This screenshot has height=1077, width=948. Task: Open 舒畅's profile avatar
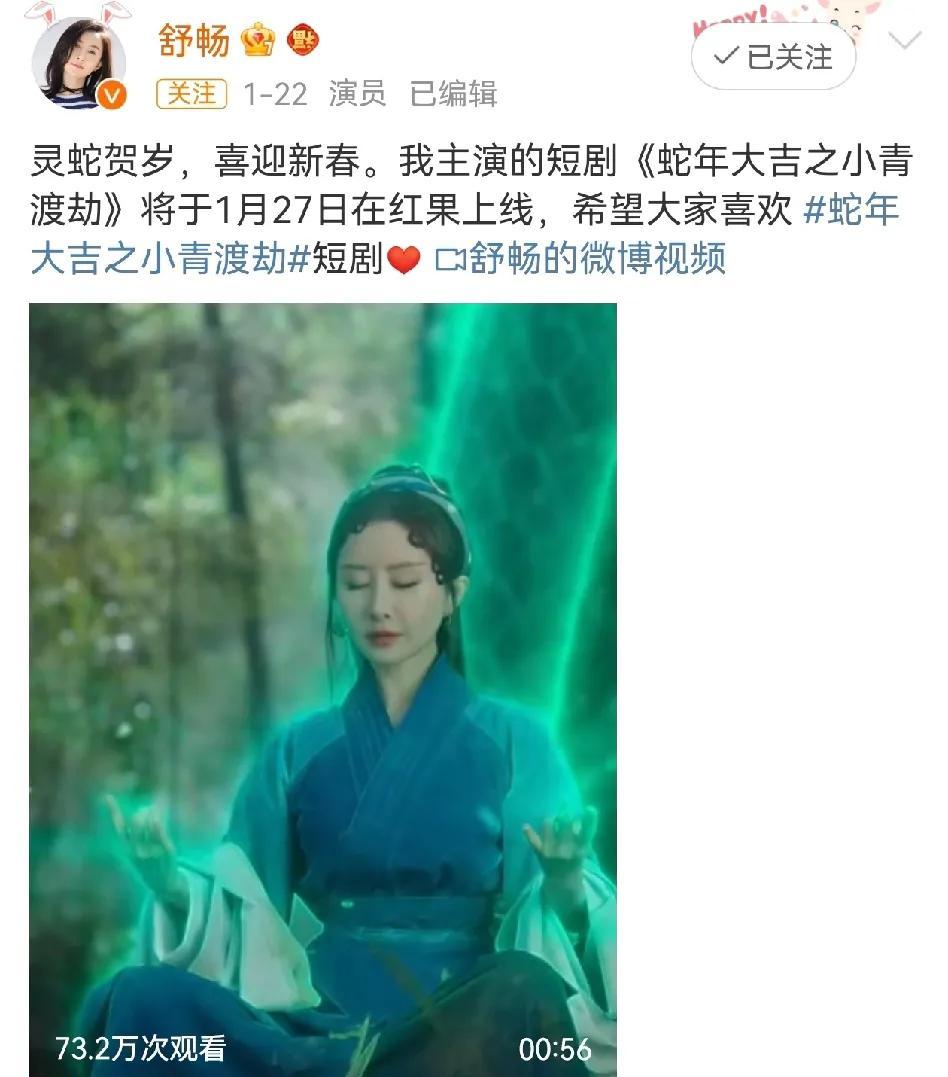coord(79,62)
